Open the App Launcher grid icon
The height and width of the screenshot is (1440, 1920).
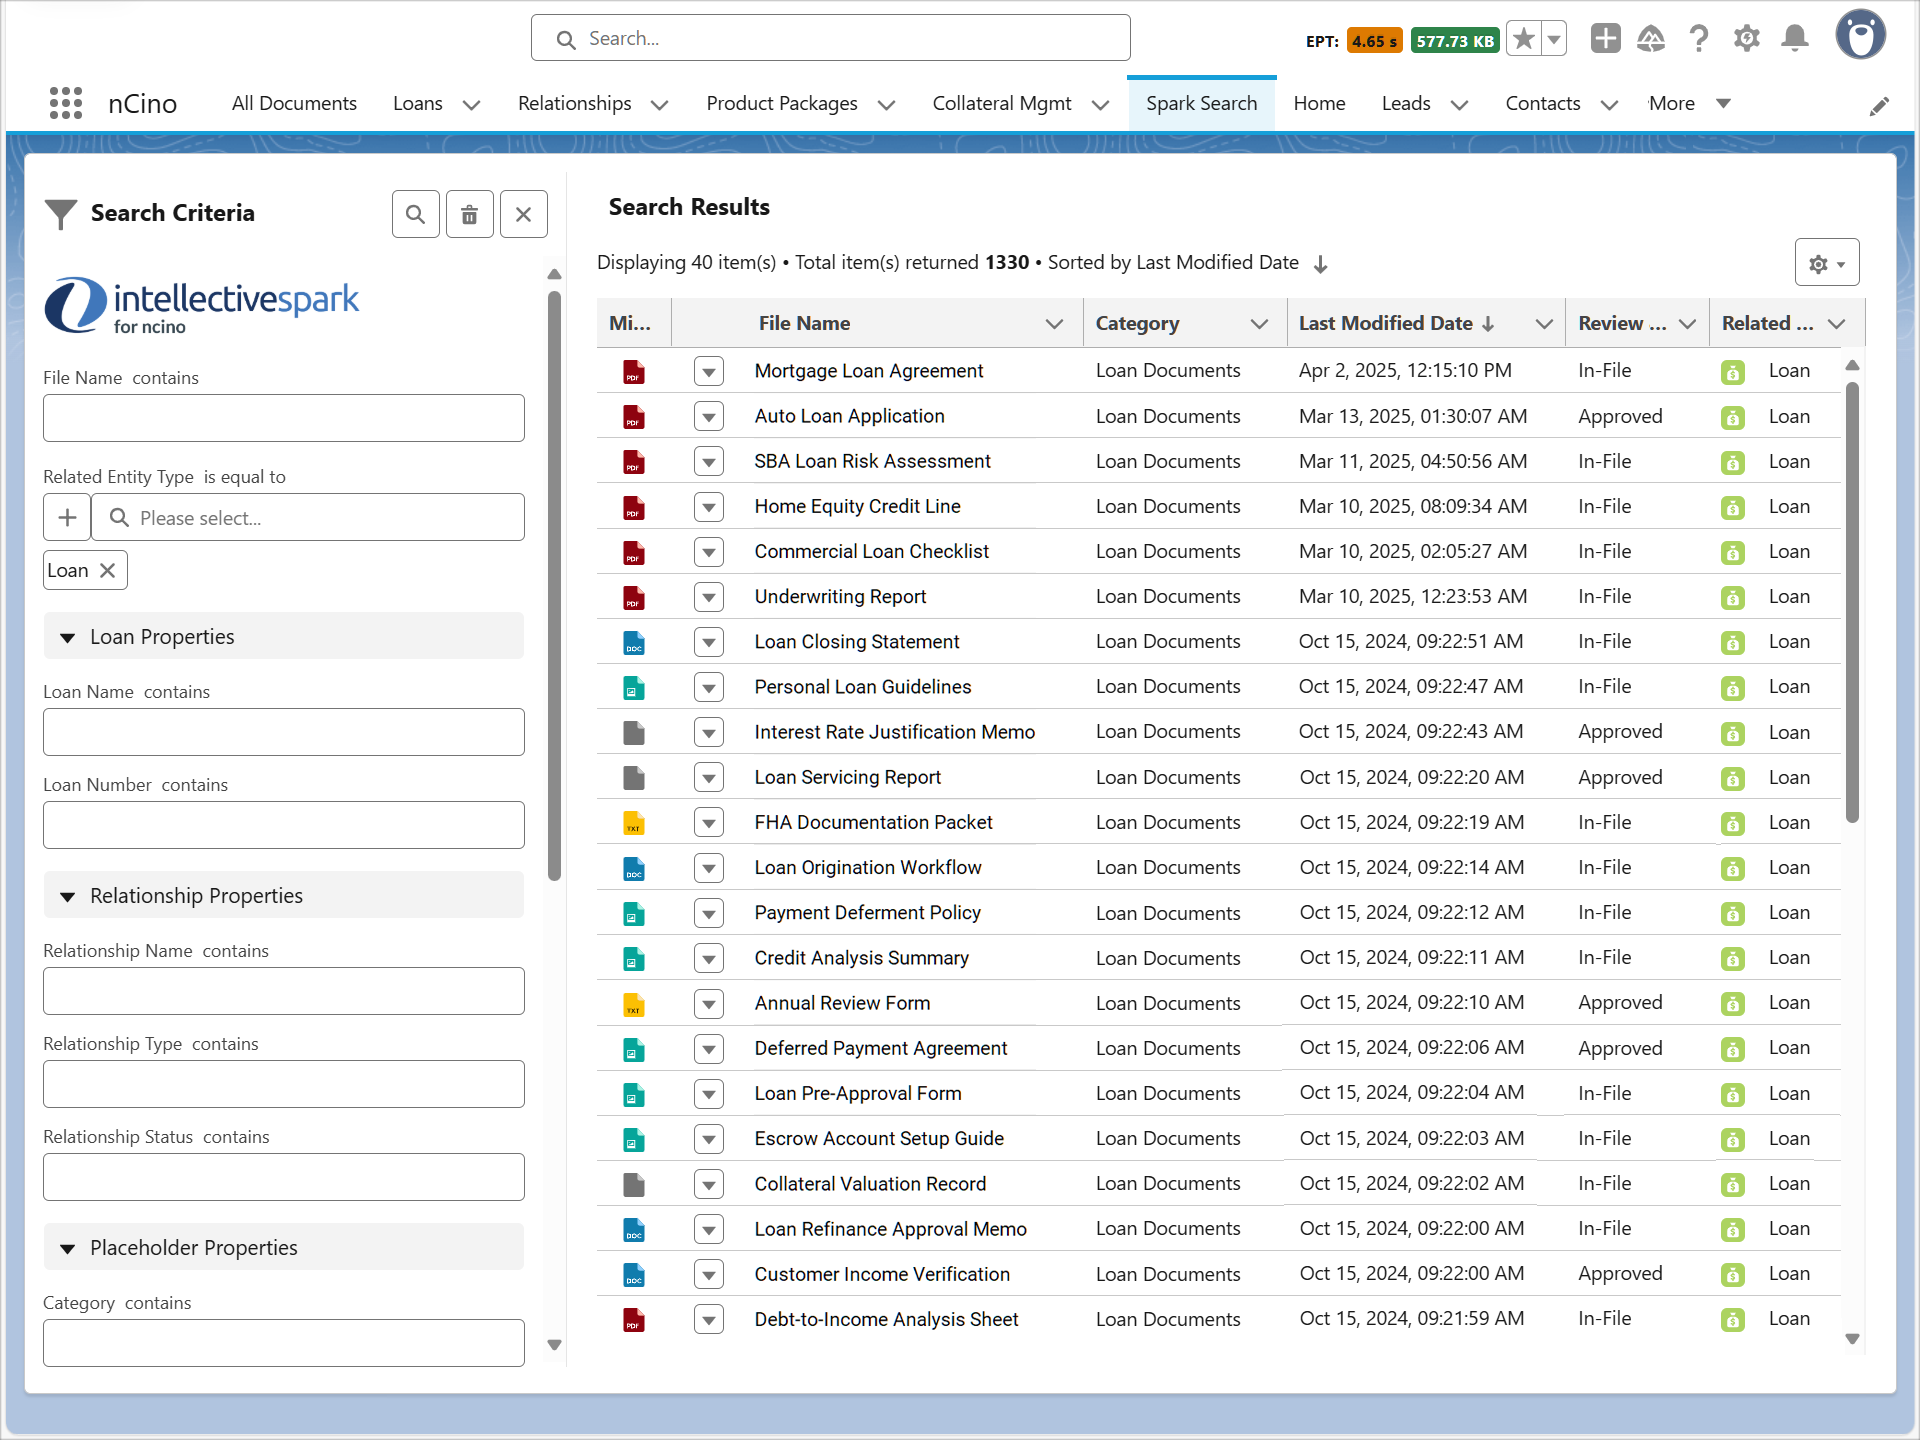click(x=66, y=103)
